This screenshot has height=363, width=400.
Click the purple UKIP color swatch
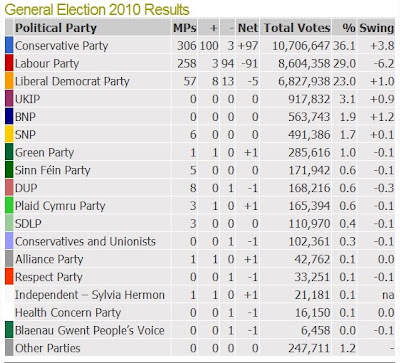coord(9,99)
